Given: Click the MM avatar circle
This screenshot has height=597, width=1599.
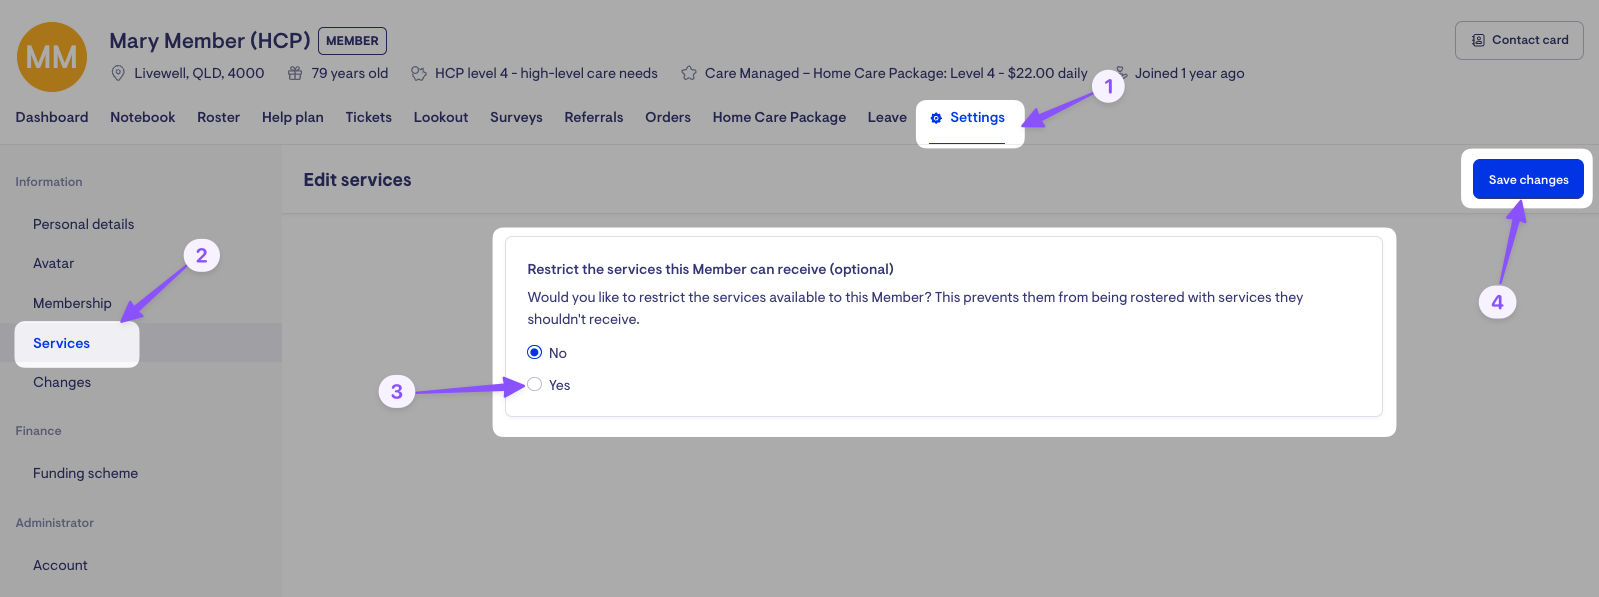Looking at the screenshot, I should (52, 57).
